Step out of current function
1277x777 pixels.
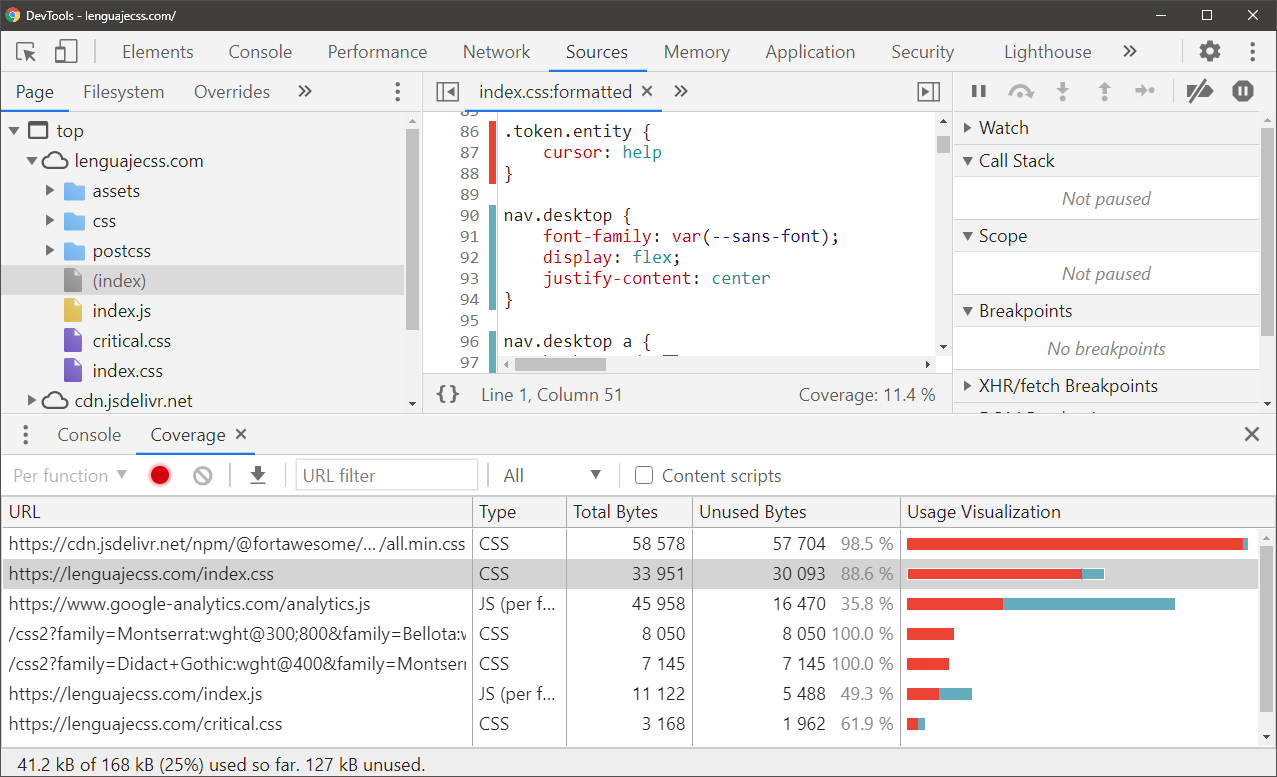point(1105,92)
